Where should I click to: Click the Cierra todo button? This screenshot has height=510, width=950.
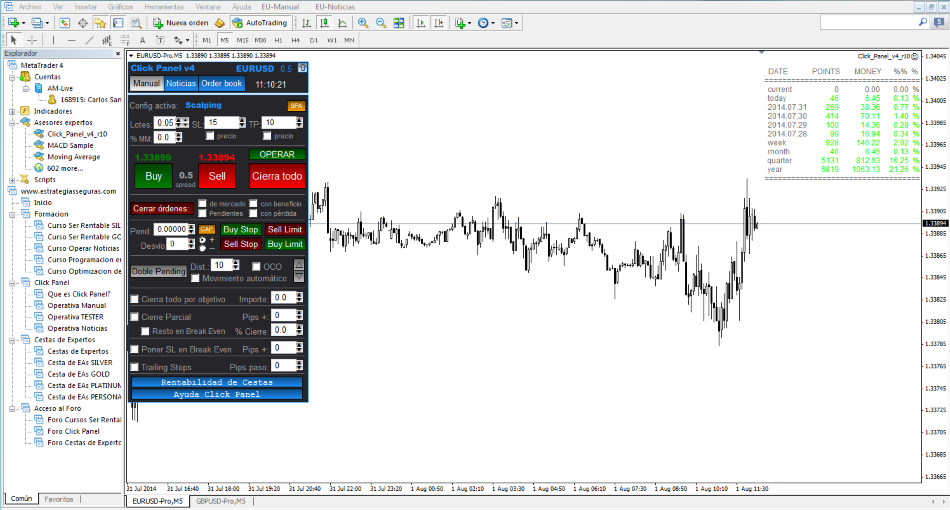(x=277, y=176)
